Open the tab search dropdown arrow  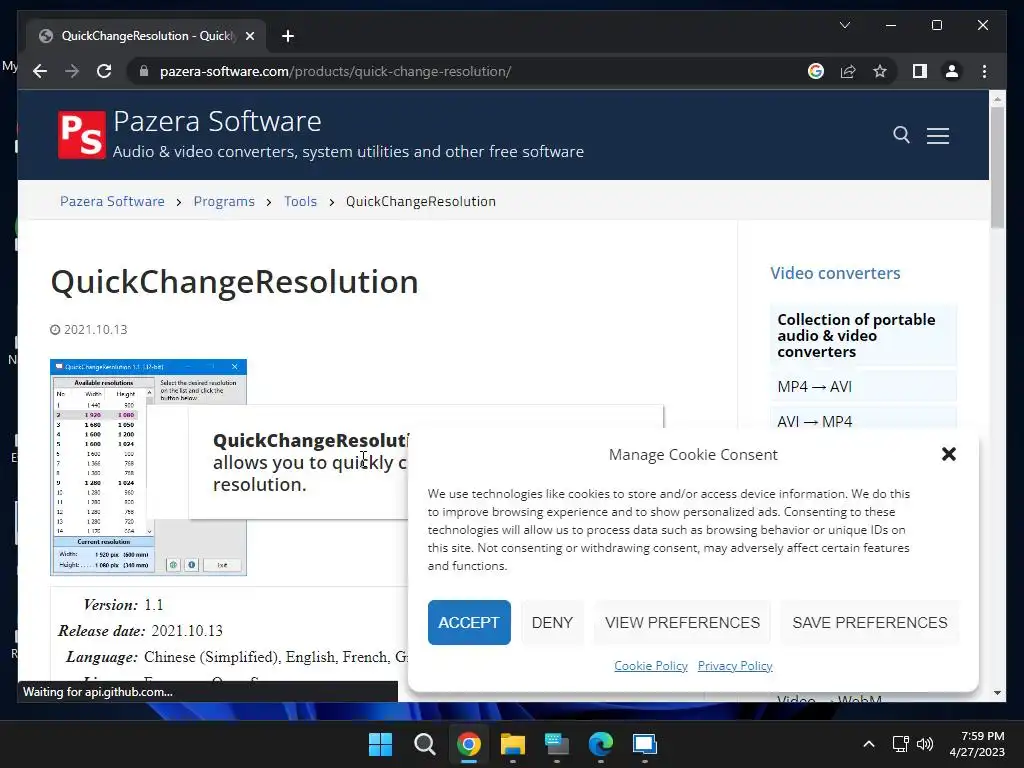click(x=844, y=25)
